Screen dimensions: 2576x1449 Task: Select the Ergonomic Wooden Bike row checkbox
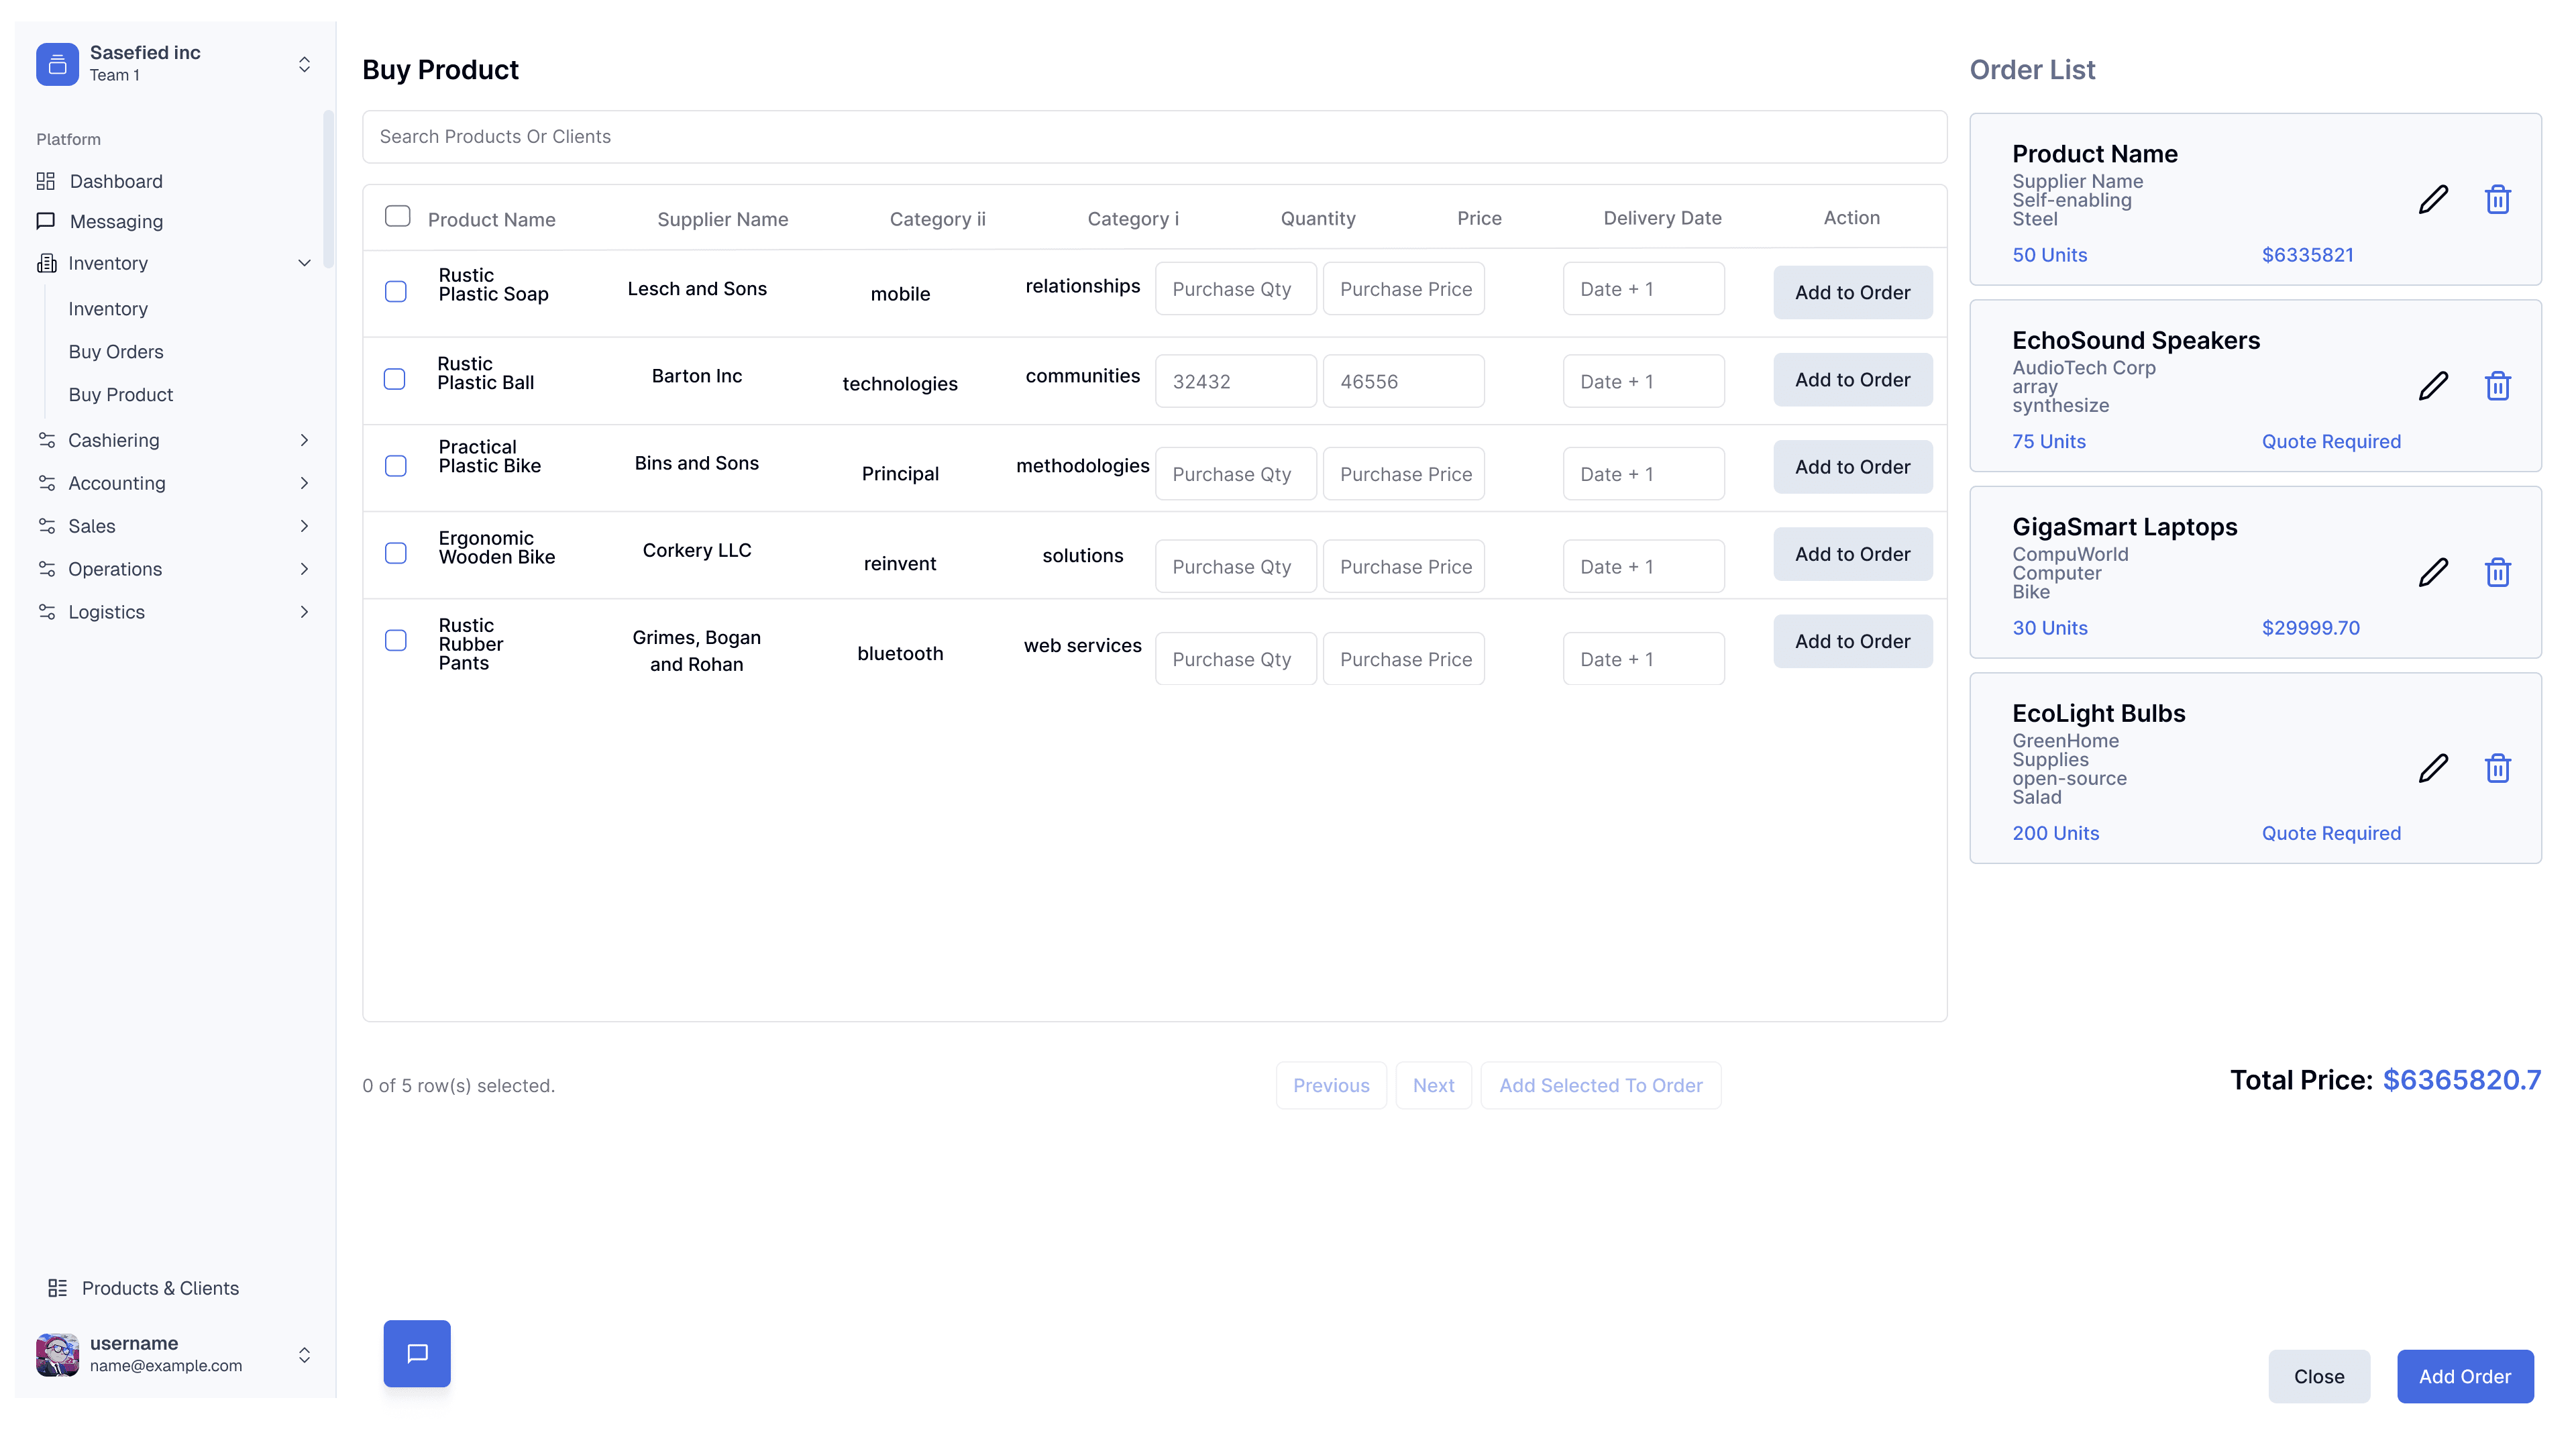click(x=396, y=553)
